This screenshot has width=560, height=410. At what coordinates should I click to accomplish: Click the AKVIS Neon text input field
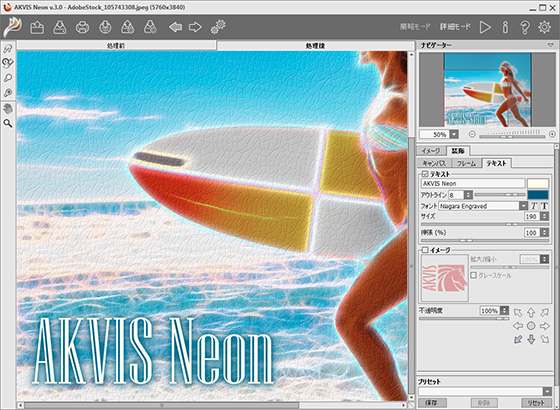coord(473,183)
